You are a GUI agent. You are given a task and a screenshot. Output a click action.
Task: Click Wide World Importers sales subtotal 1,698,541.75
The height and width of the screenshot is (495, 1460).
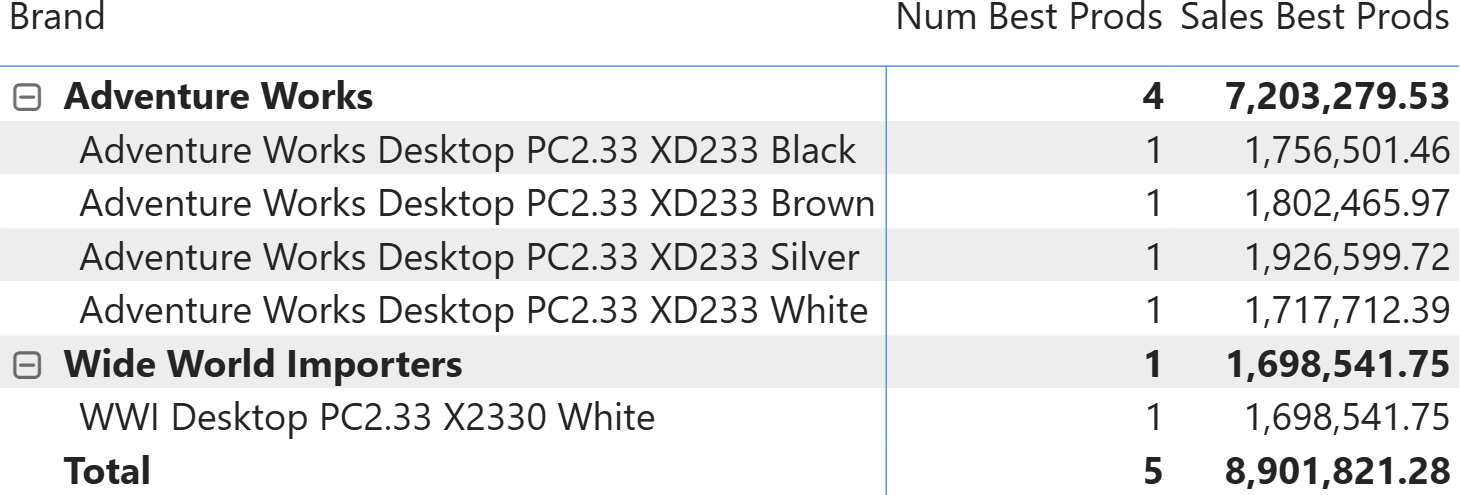click(x=1337, y=364)
